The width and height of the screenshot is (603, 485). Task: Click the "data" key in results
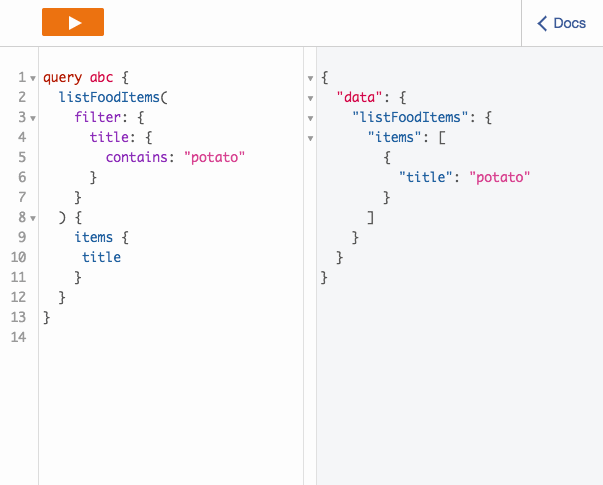point(359,97)
